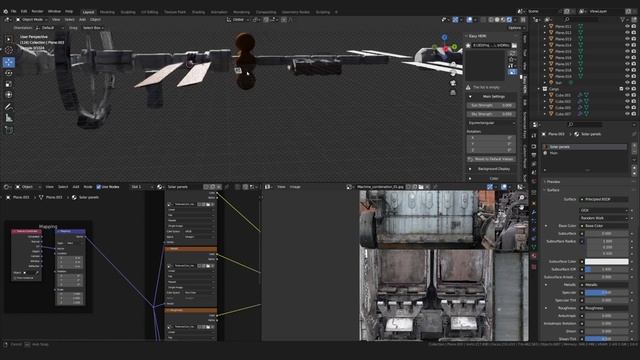Toggle Sun object visibility eye
This screenshot has height=360, width=640.
click(x=627, y=82)
